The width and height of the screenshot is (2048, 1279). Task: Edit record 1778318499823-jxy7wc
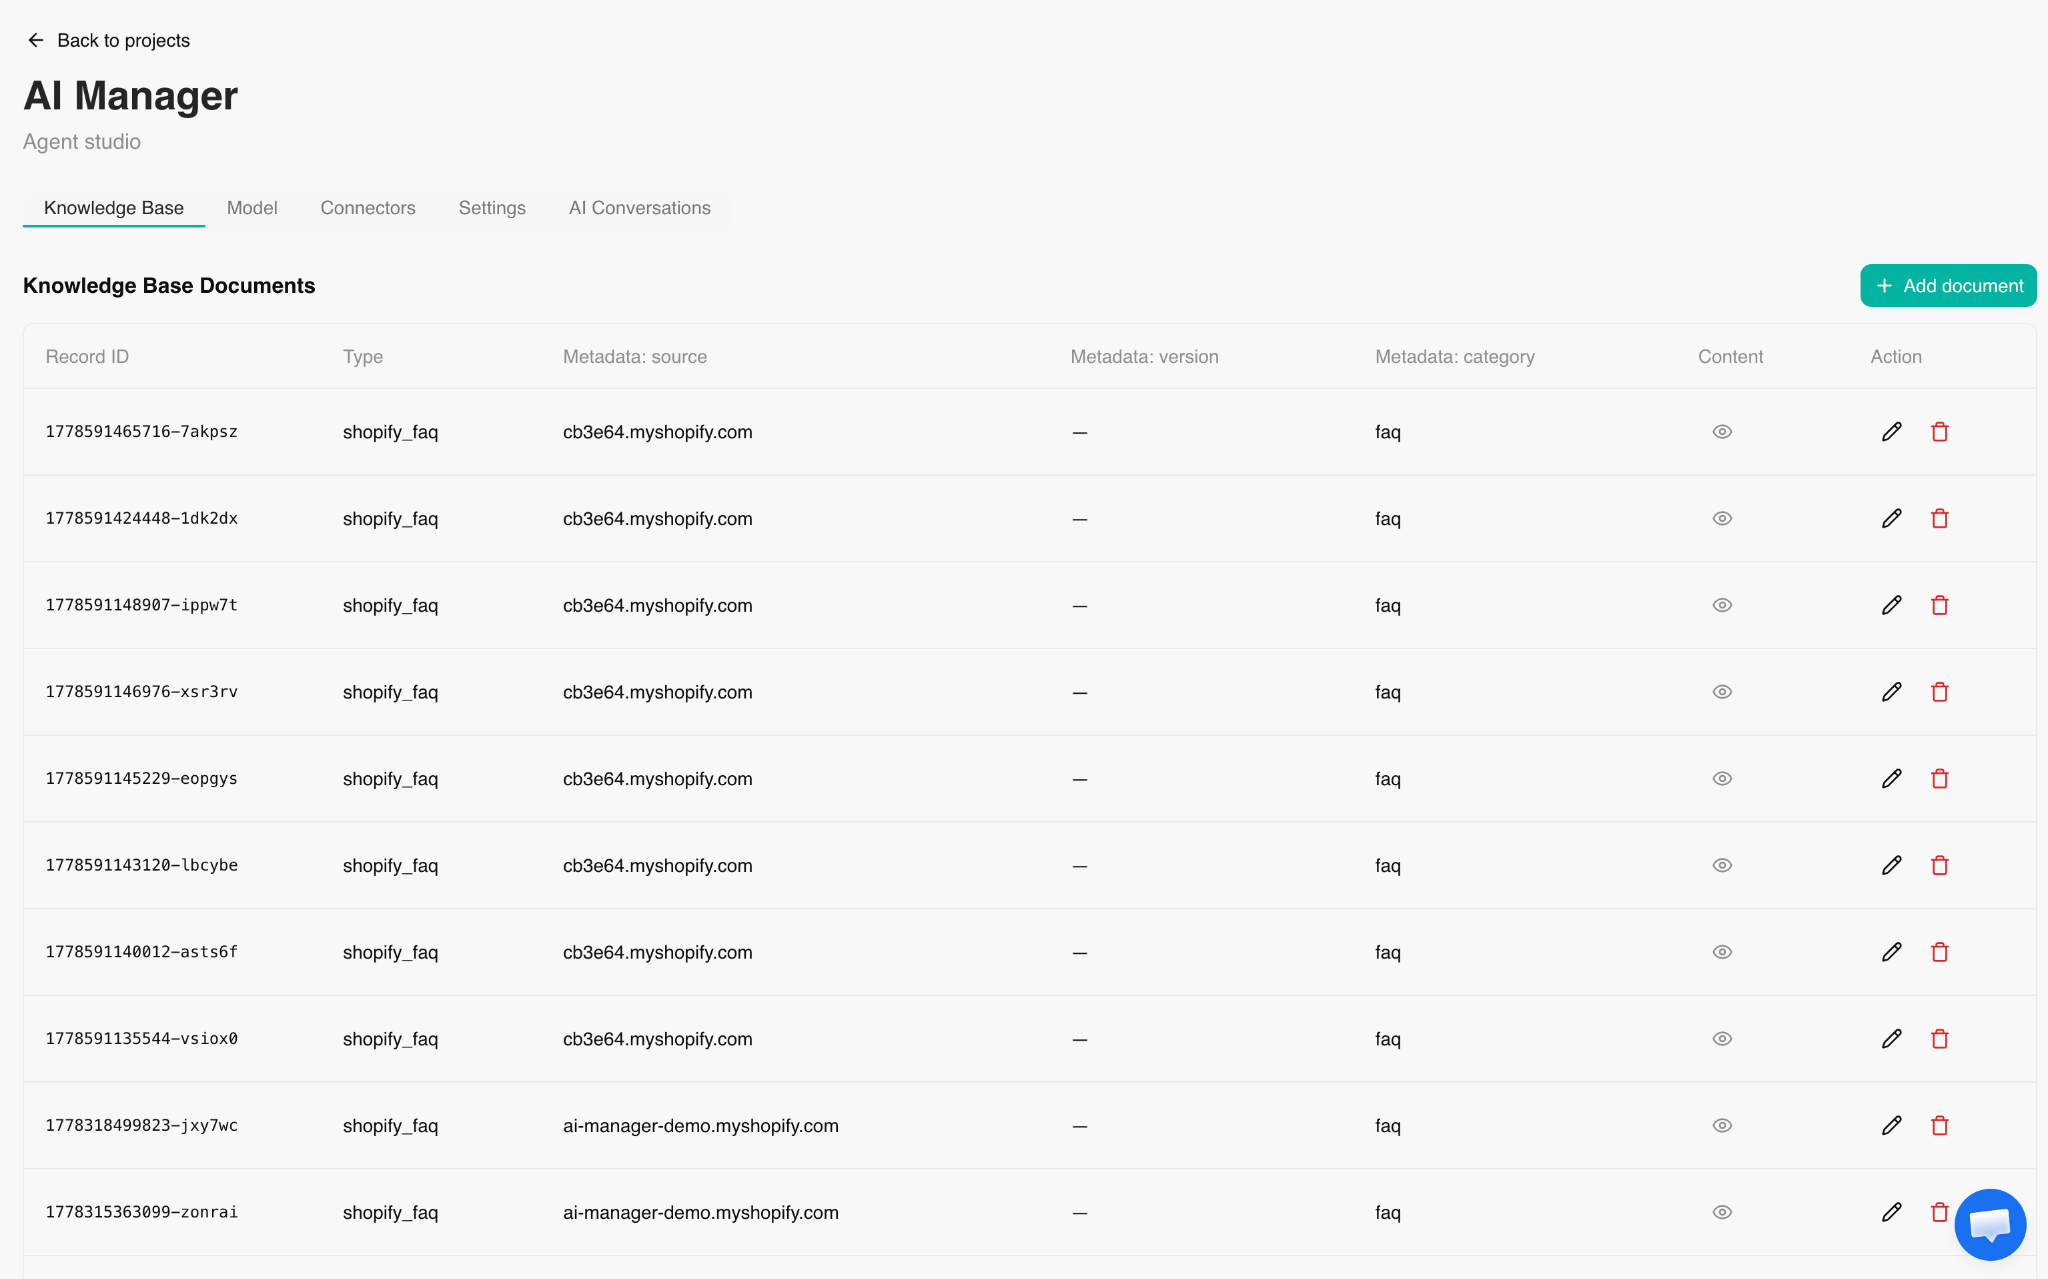point(1891,1125)
